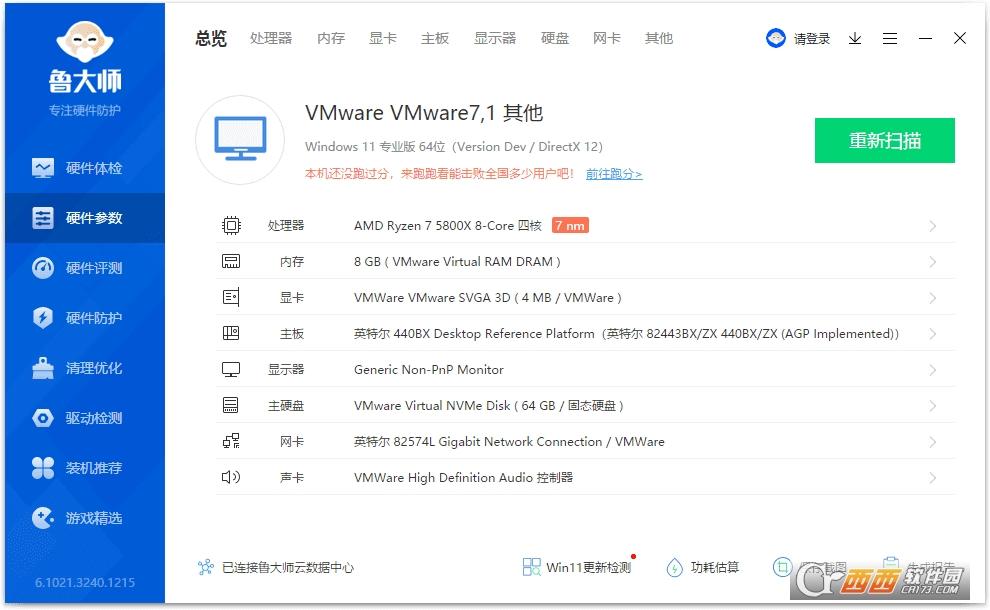Switch to the 网卡 tab
Viewport: 990px width, 610px height.
tap(607, 39)
